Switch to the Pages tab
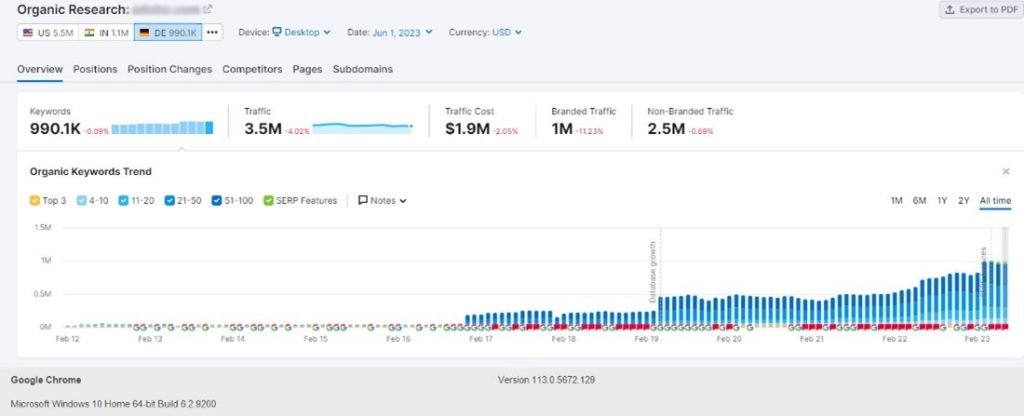This screenshot has height=416, width=1024. coord(308,69)
